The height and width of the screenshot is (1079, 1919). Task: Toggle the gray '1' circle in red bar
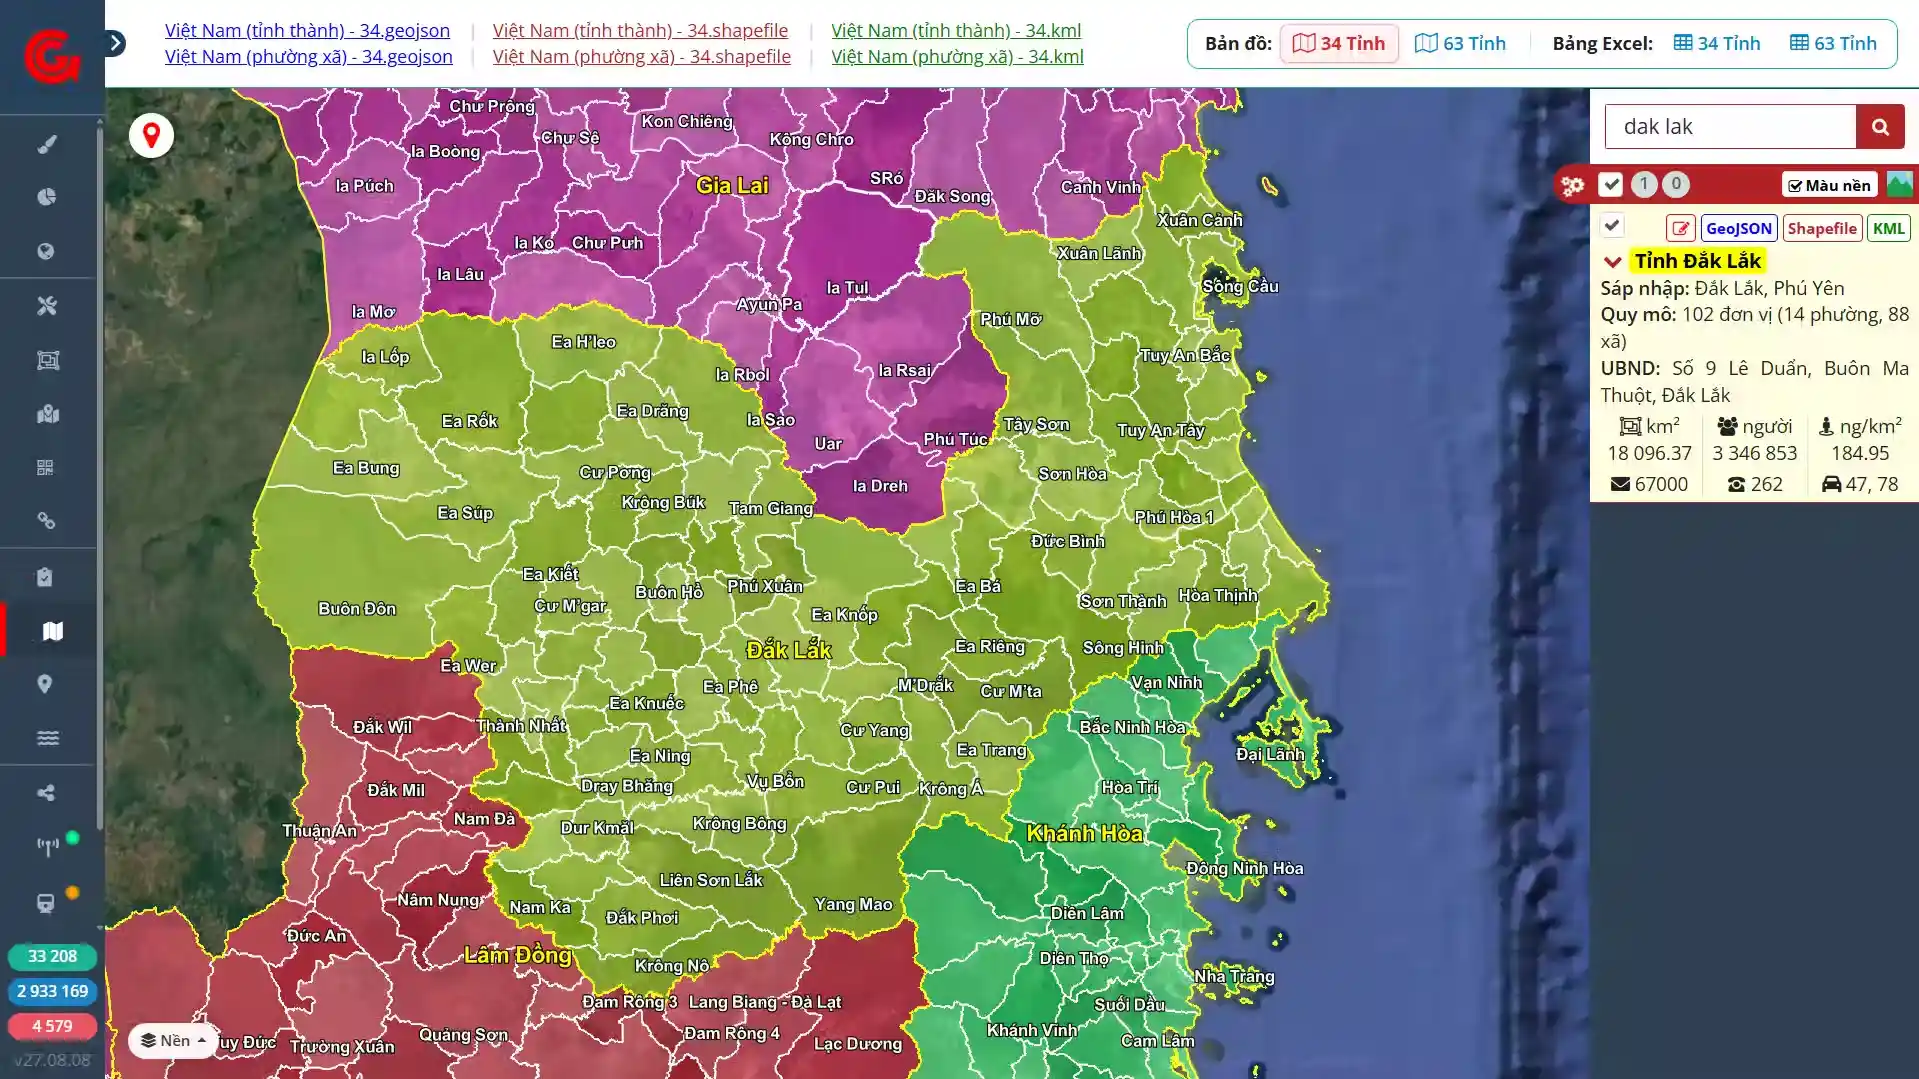coord(1644,184)
